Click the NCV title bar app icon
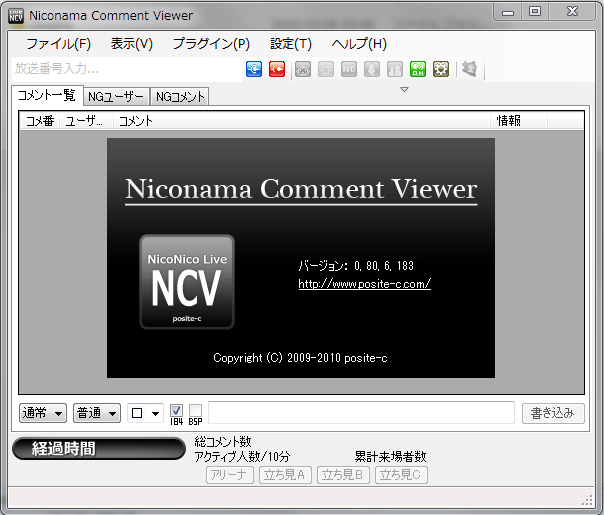604x515 pixels. [x=16, y=16]
